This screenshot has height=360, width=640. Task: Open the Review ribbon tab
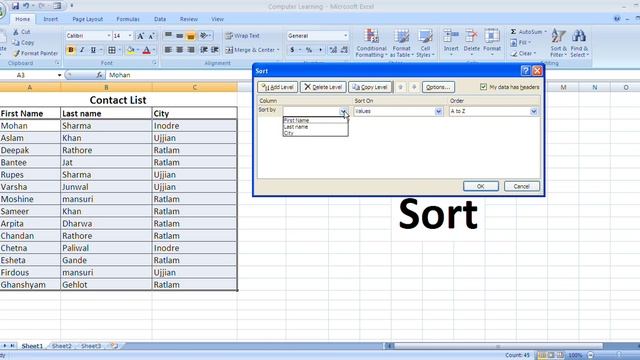pyautogui.click(x=189, y=19)
